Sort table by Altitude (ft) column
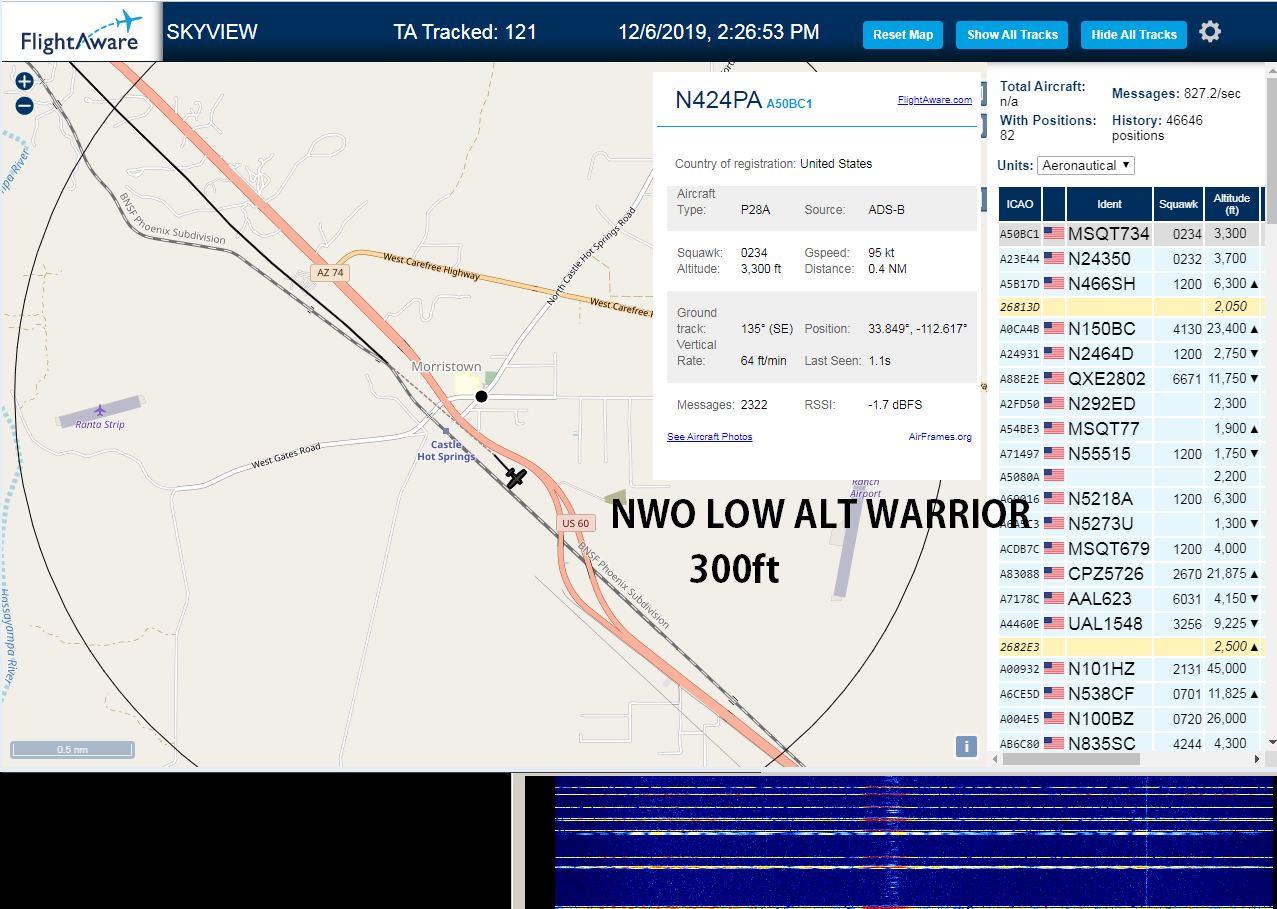Image resolution: width=1277 pixels, height=909 pixels. tap(1232, 204)
